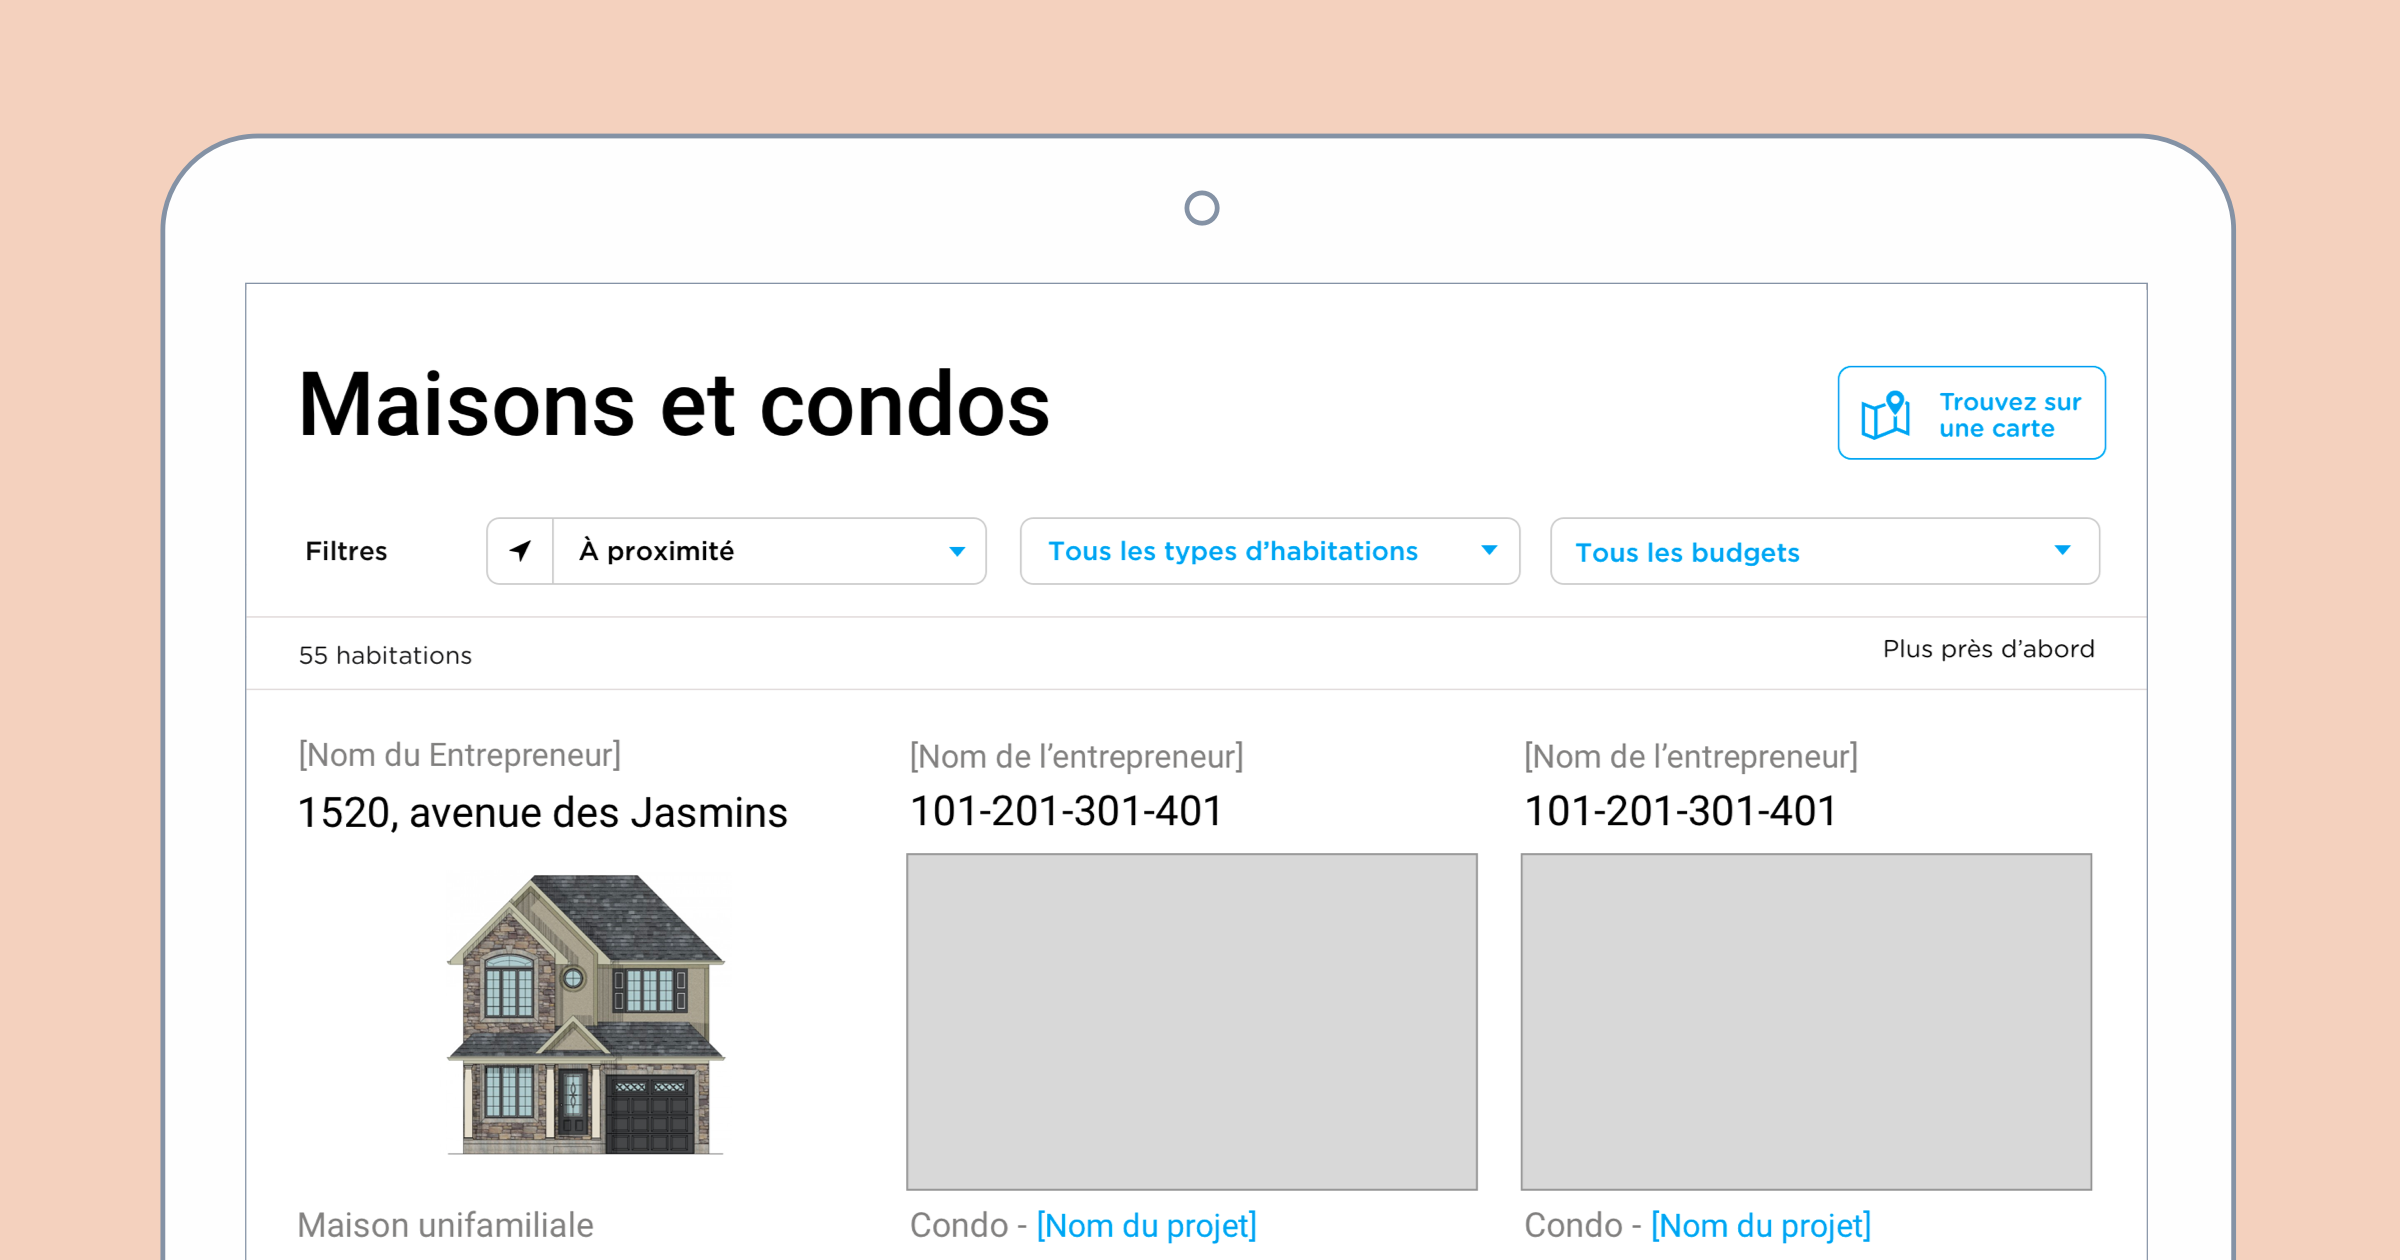Click the Nom du Entrepreneur label in first card

click(x=460, y=755)
